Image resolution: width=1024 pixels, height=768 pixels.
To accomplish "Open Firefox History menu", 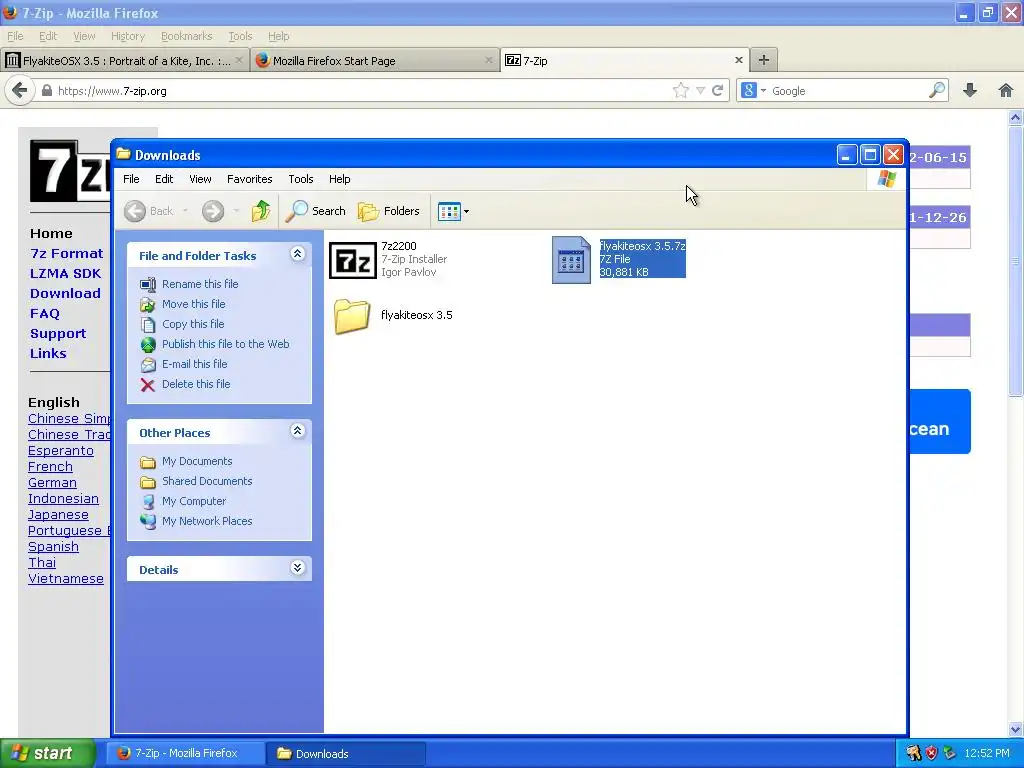I will coord(127,36).
